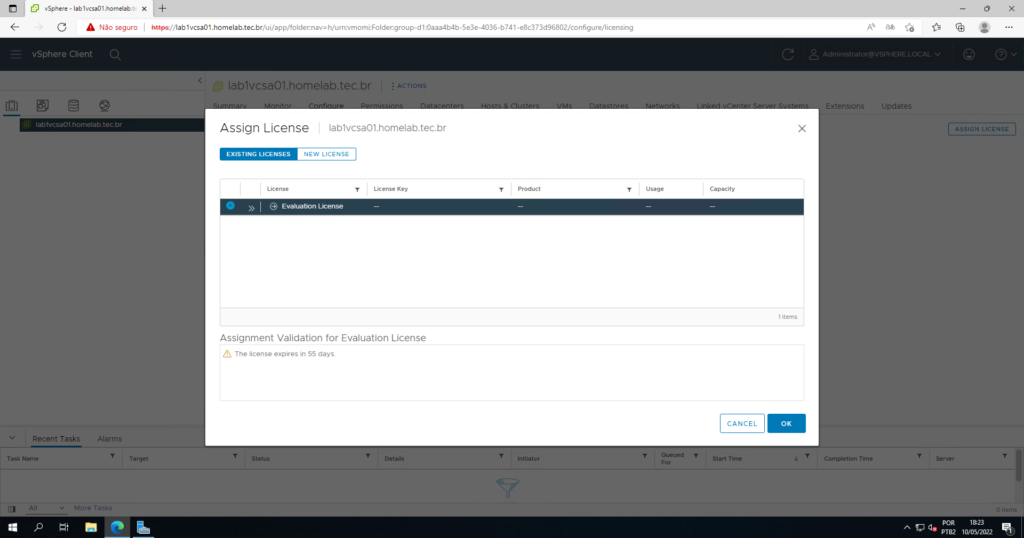Open the Actions menu for vCenter
Screen dimensions: 1024x538
pos(409,86)
